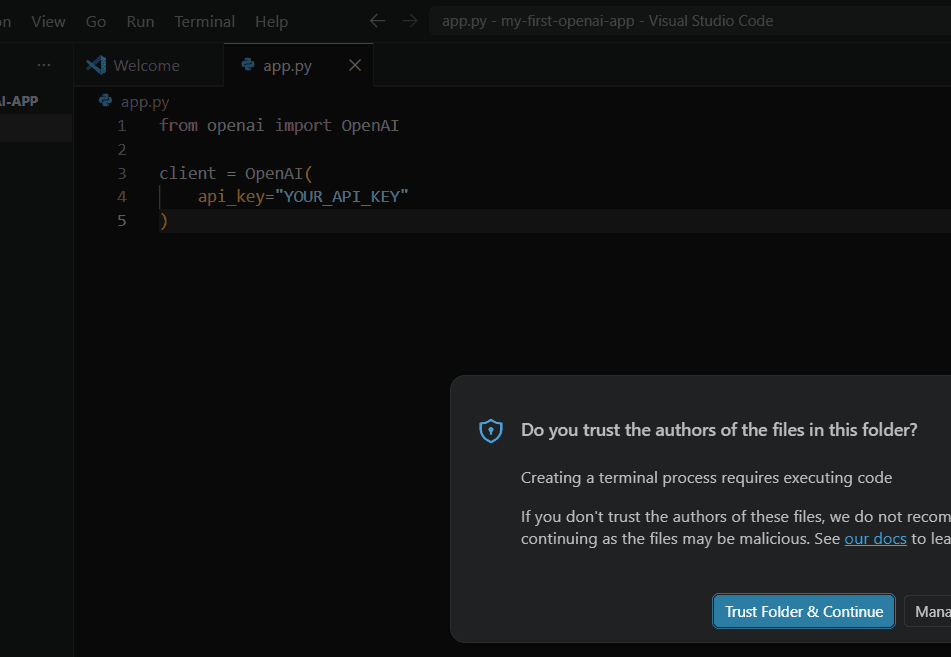Click the Manage button in trust dialog

[x=928, y=611]
